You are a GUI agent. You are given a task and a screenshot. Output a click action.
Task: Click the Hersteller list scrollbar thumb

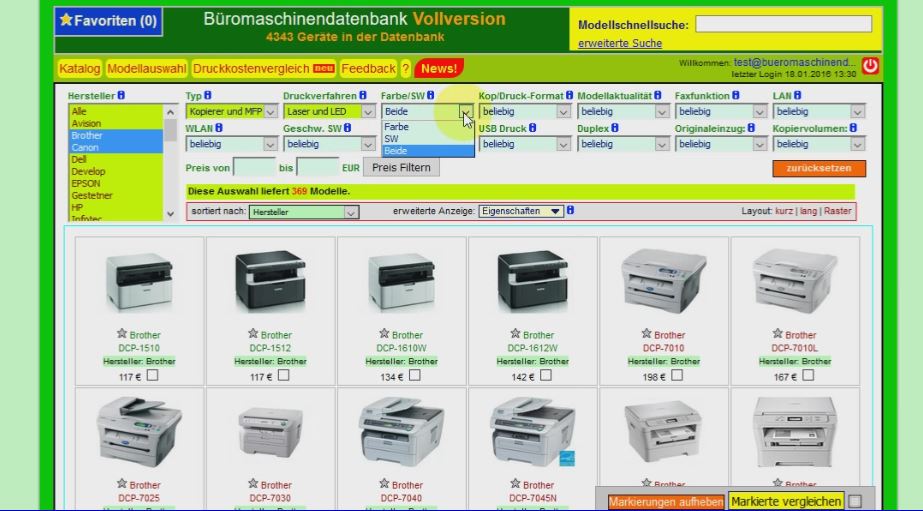point(170,130)
